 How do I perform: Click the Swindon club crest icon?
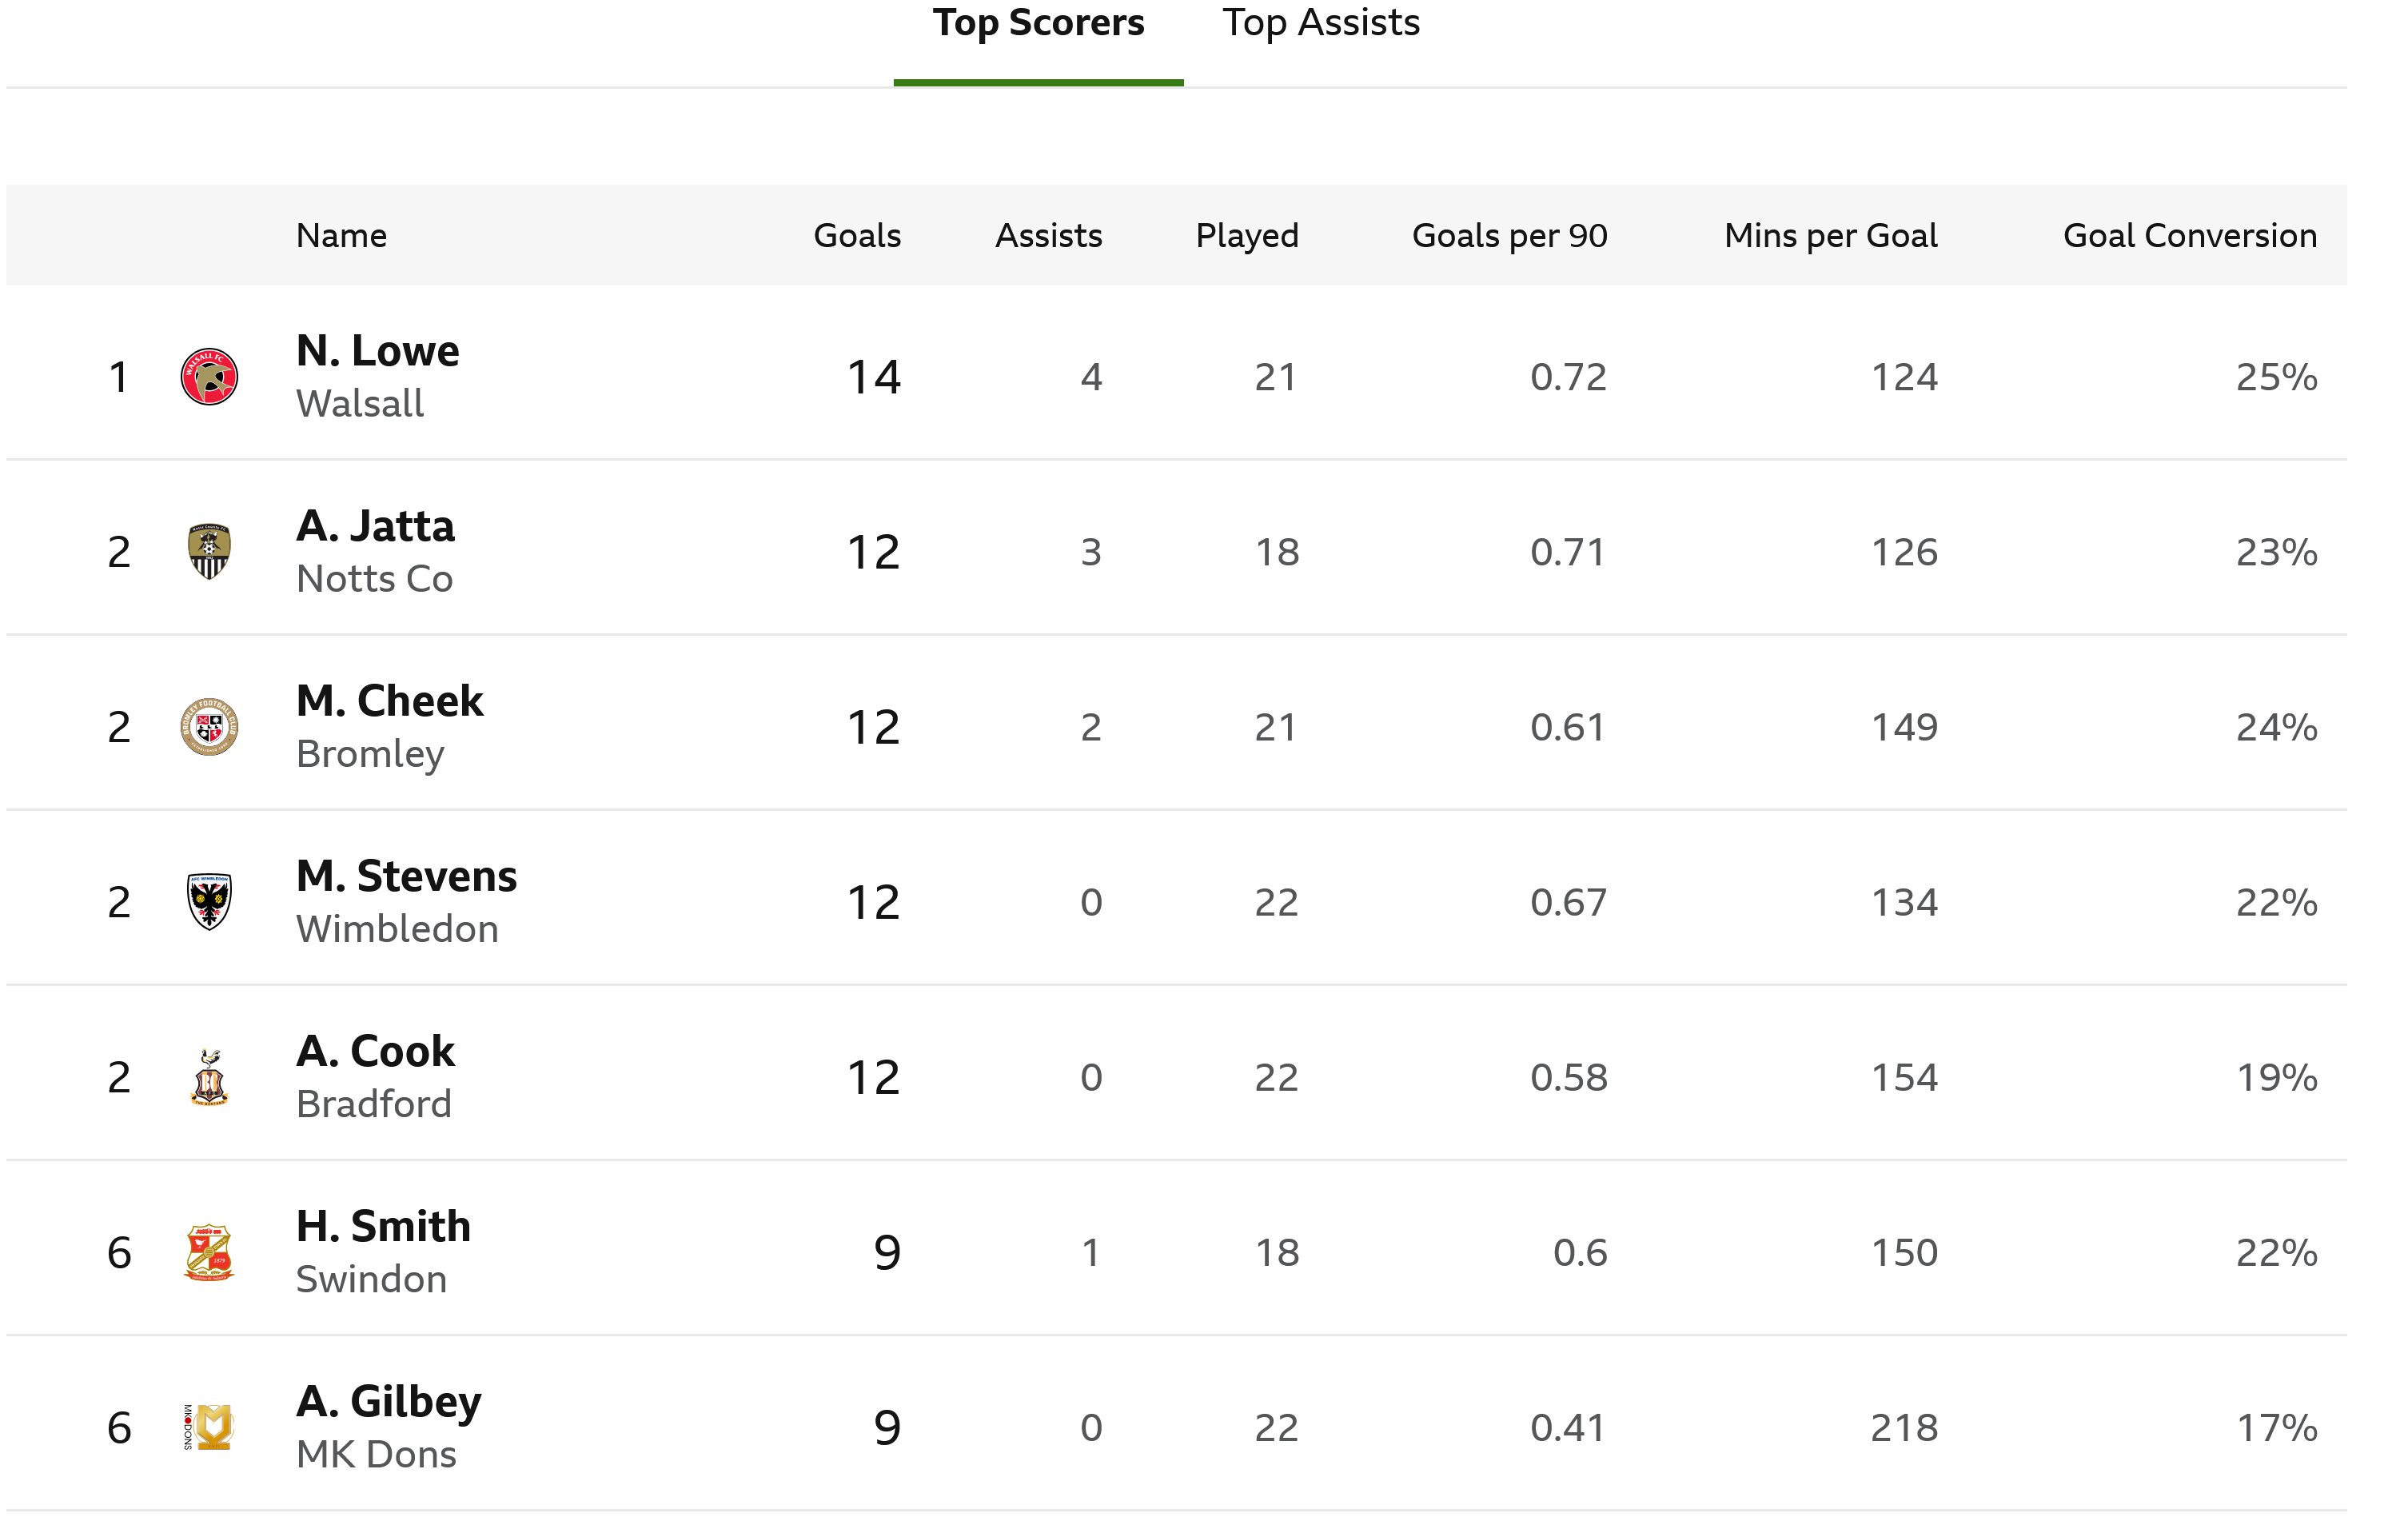(x=209, y=1252)
